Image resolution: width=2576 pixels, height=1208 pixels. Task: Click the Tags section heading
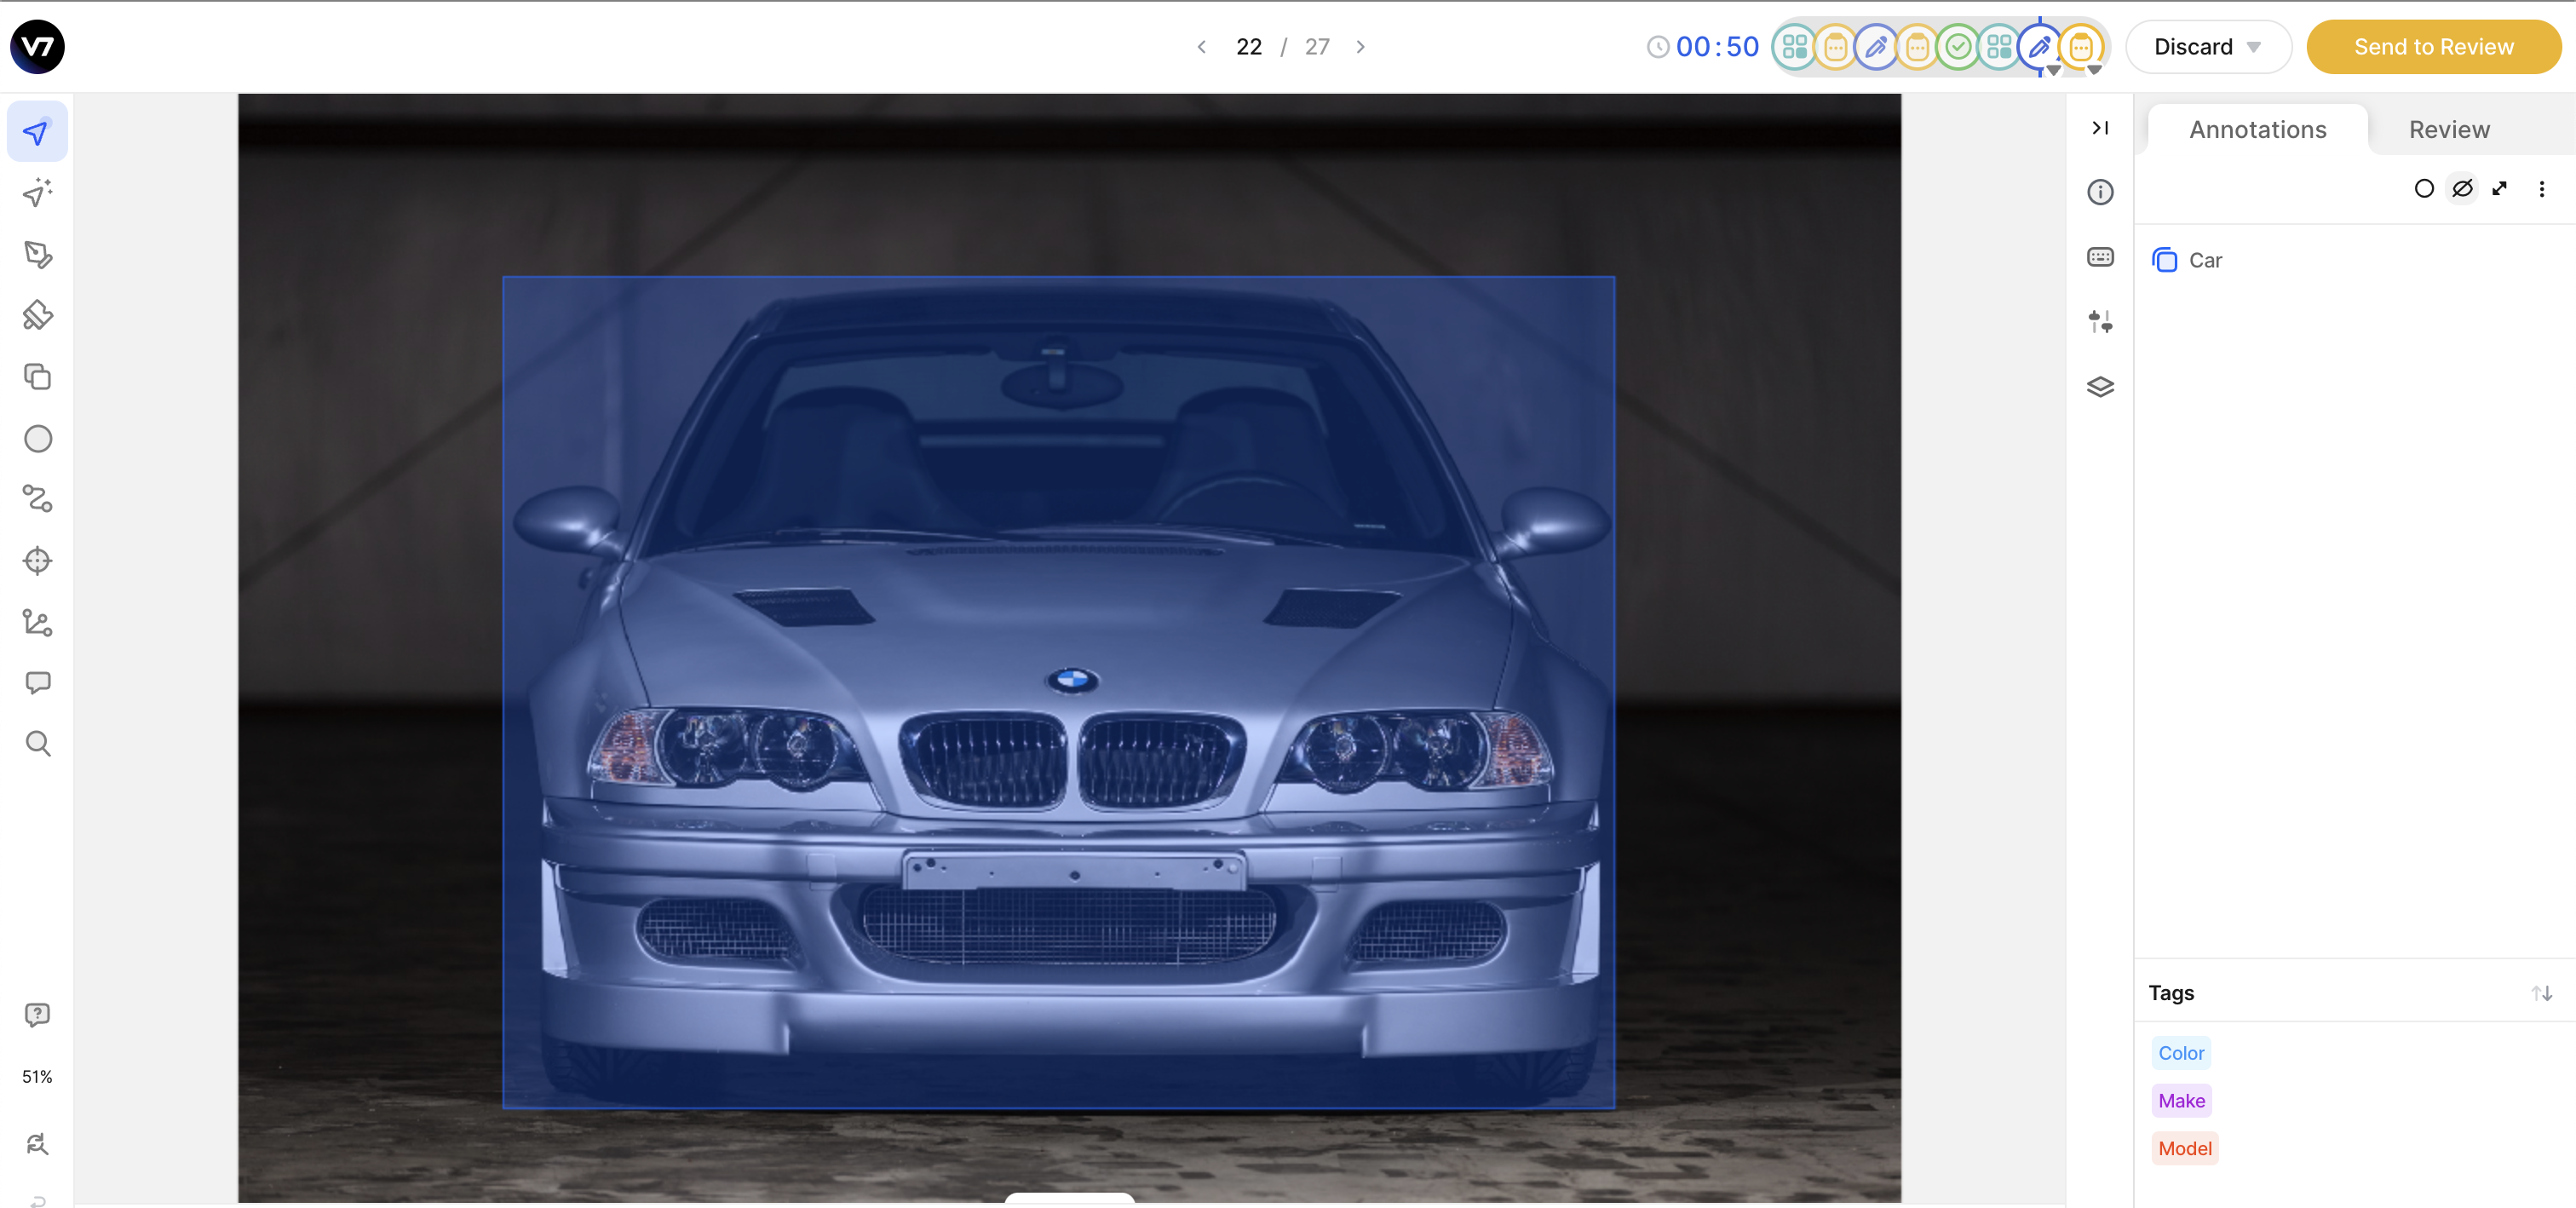[2171, 993]
